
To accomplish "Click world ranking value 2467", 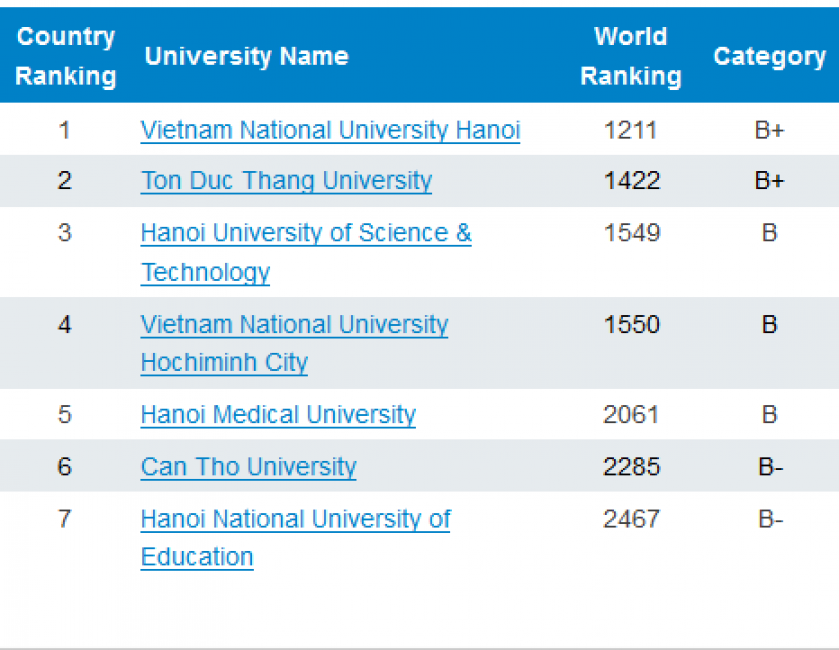I will click(631, 519).
